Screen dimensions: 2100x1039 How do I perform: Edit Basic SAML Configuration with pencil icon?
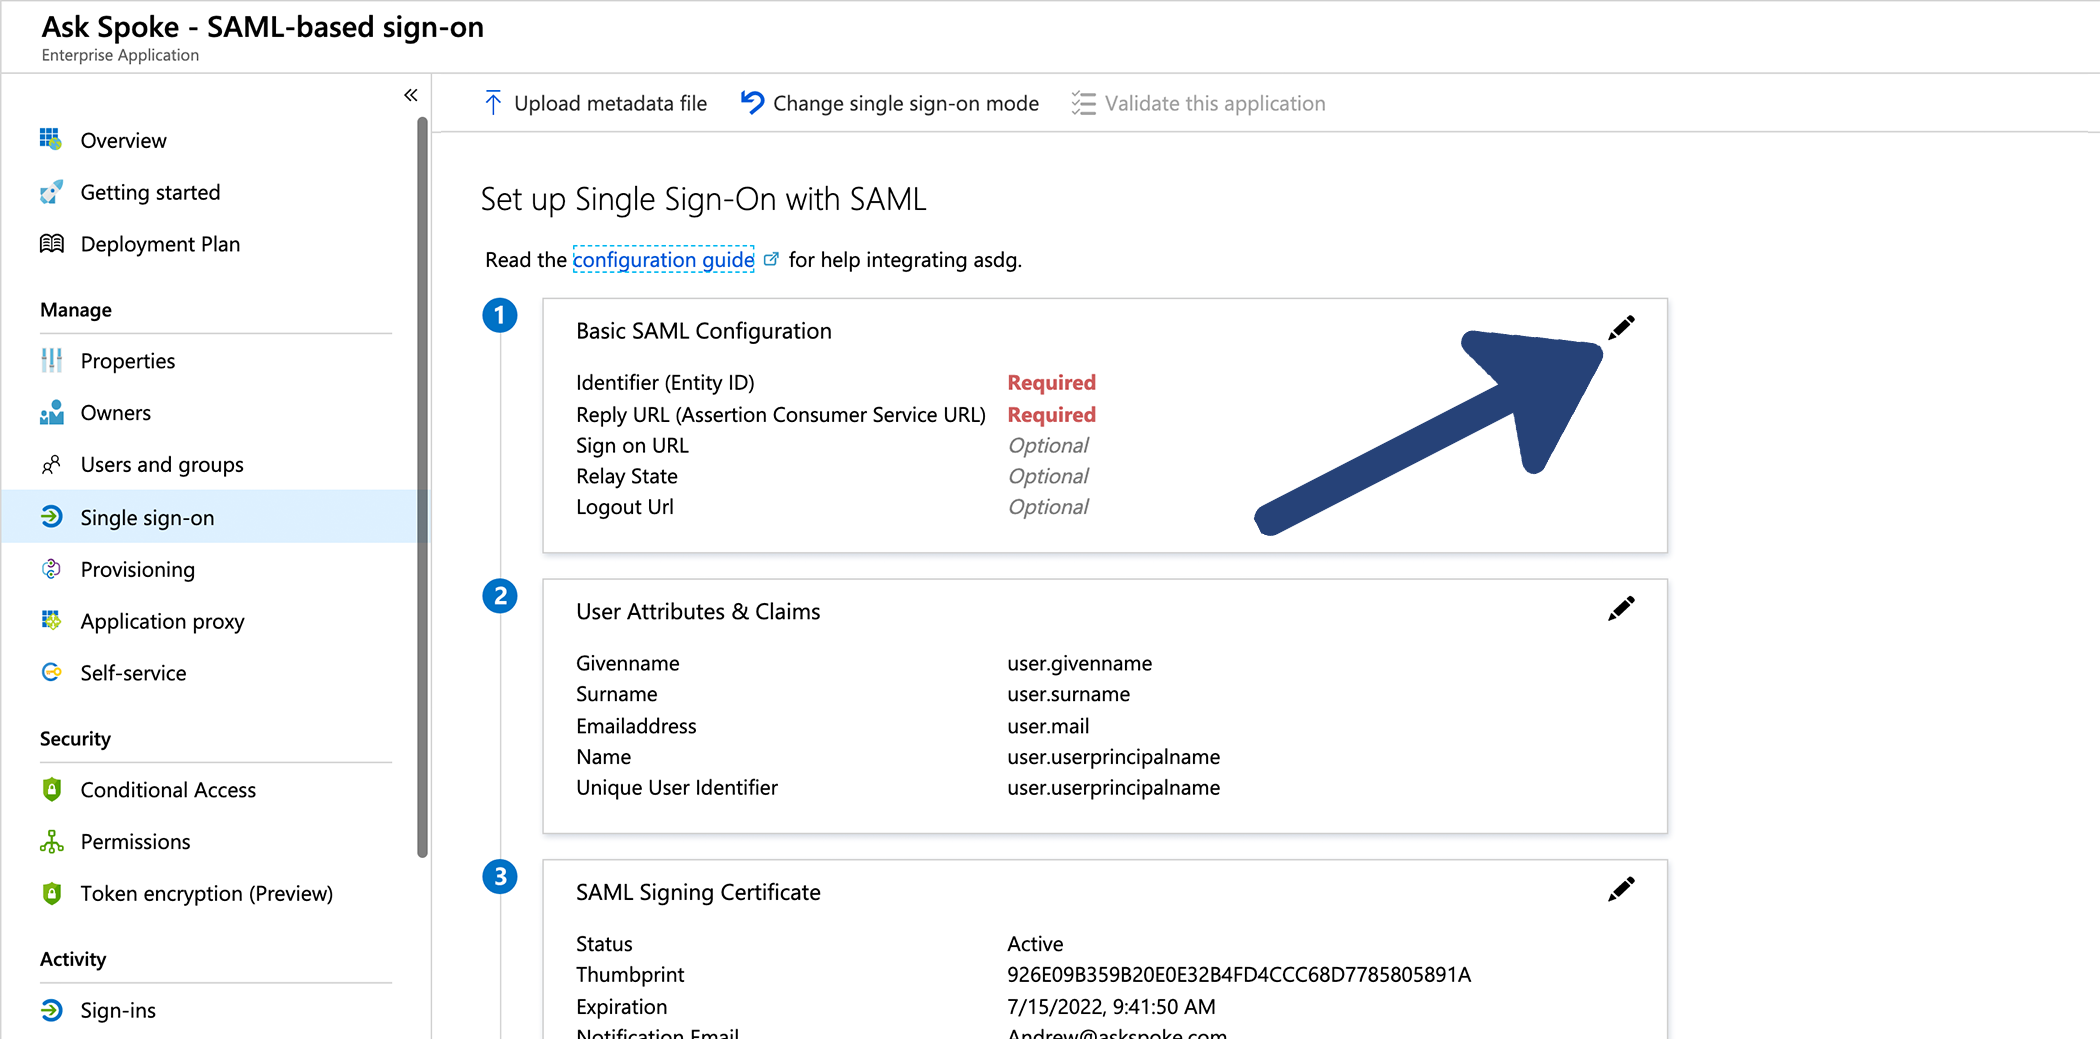(1621, 327)
